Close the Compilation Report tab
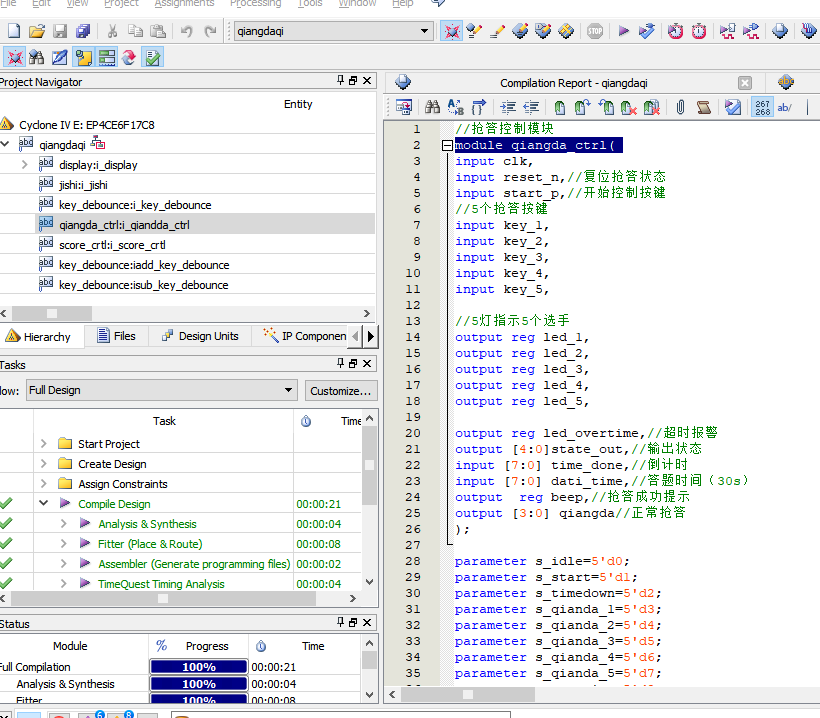Image resolution: width=820 pixels, height=718 pixels. (x=744, y=83)
